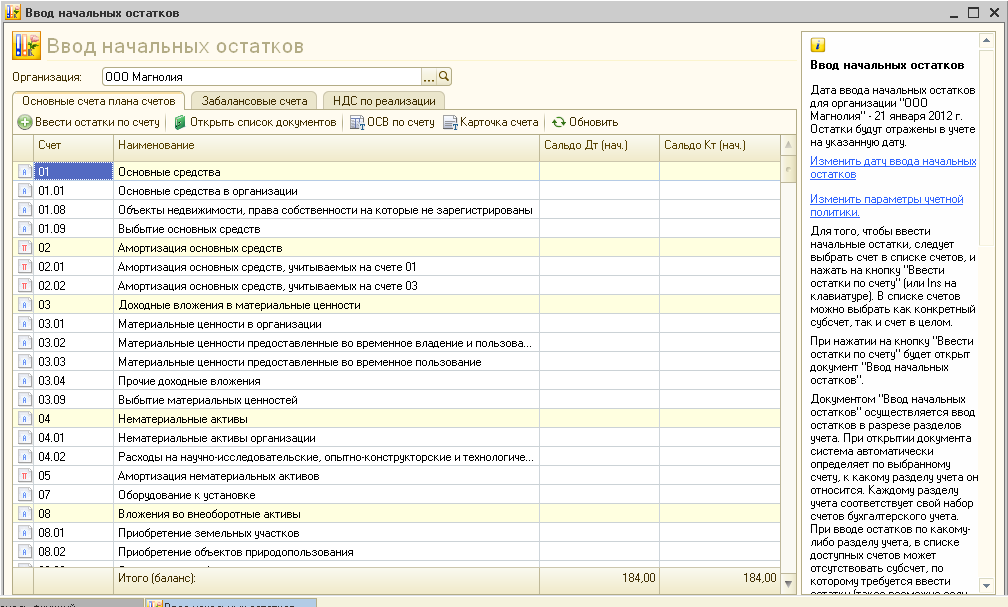Click the account icon of row 07
The width and height of the screenshot is (1008, 607).
(x=24, y=494)
